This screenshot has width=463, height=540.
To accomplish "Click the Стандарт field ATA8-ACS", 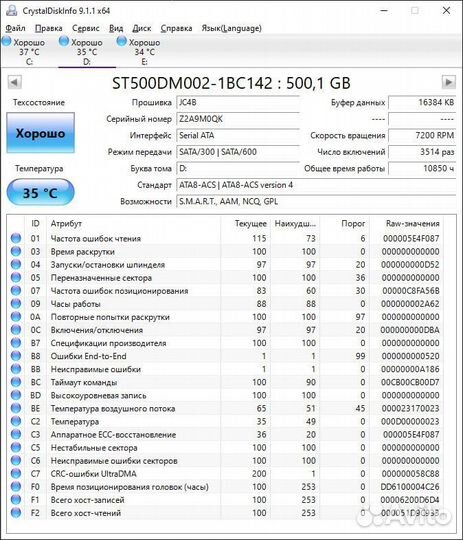I will pyautogui.click(x=316, y=185).
